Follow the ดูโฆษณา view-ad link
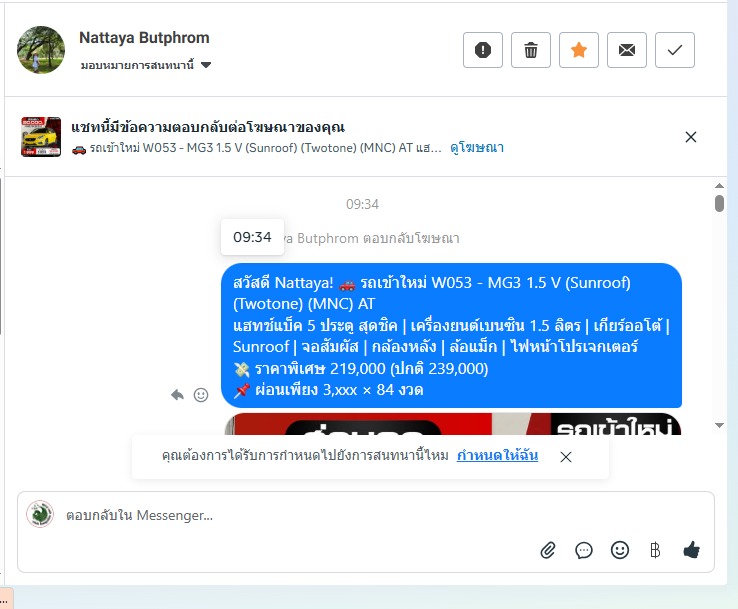Image resolution: width=738 pixels, height=609 pixels. coord(477,148)
